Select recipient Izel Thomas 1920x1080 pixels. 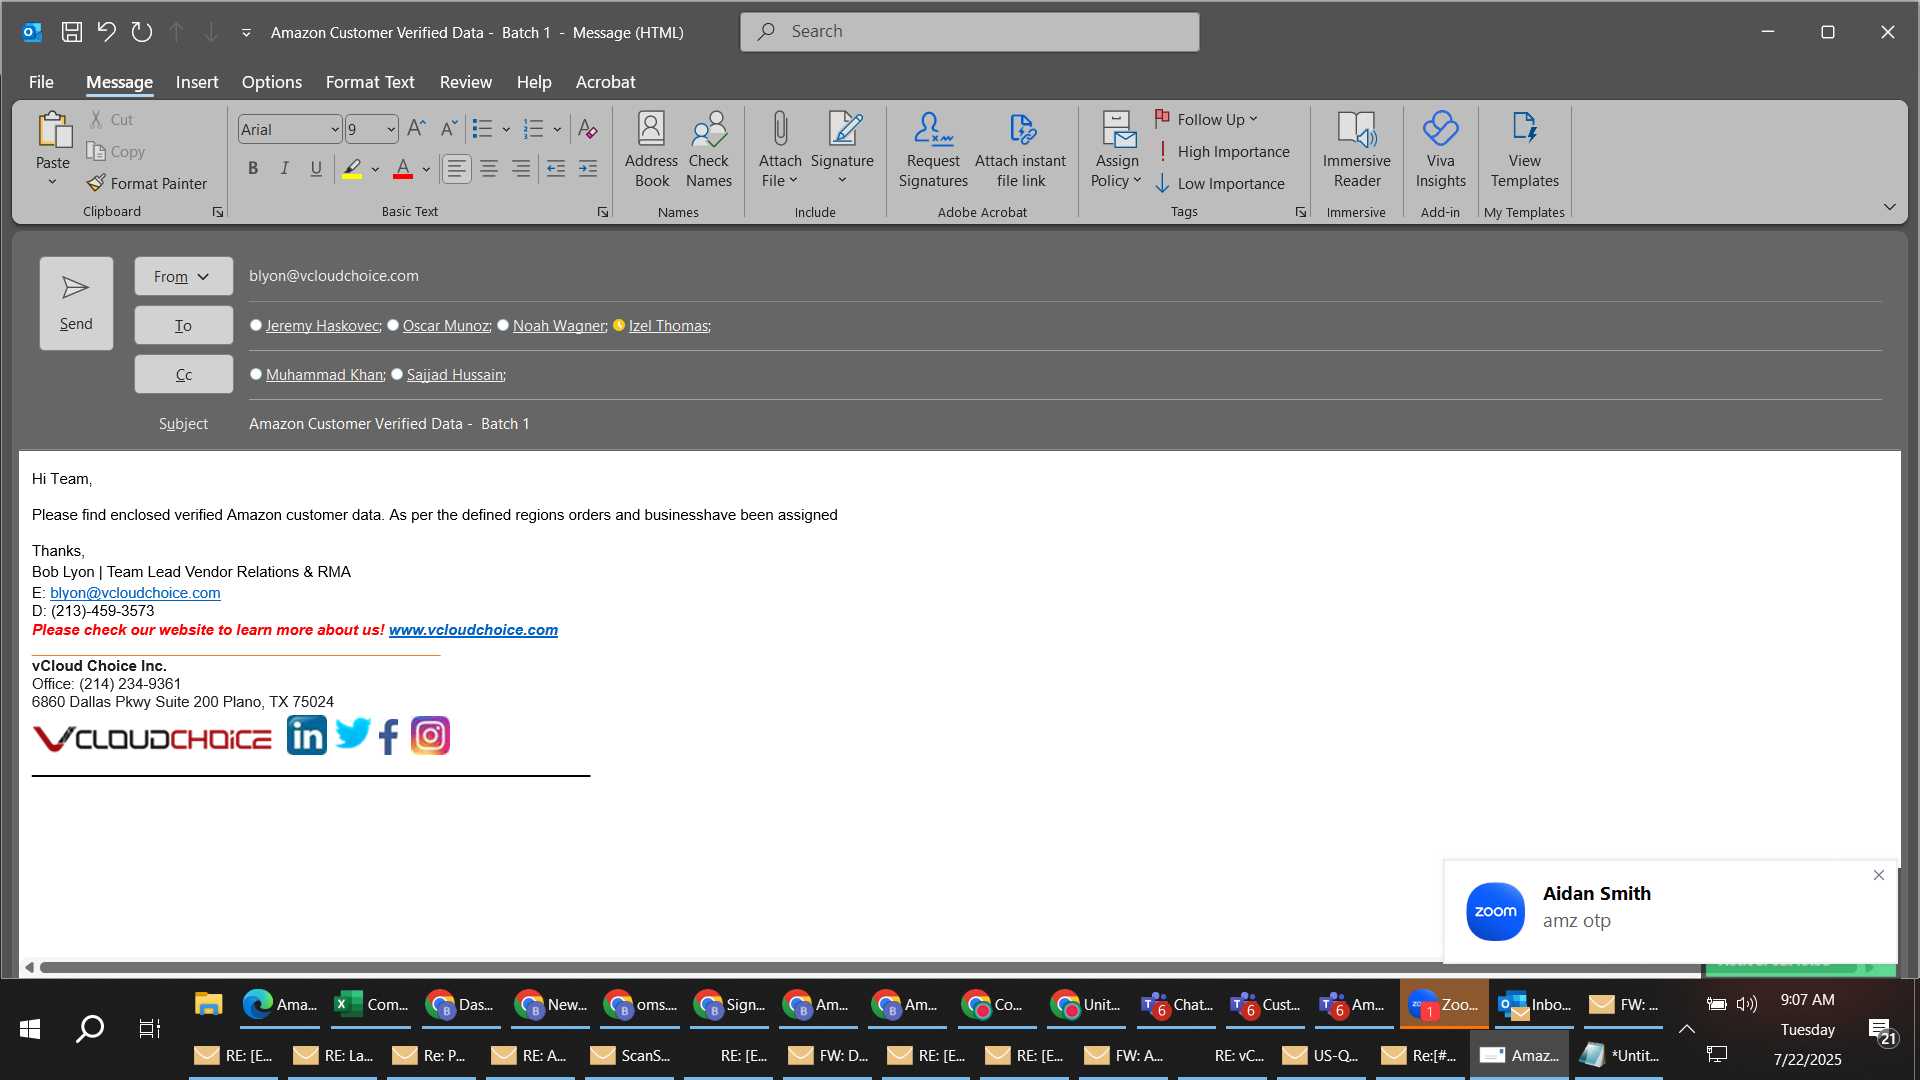(669, 326)
